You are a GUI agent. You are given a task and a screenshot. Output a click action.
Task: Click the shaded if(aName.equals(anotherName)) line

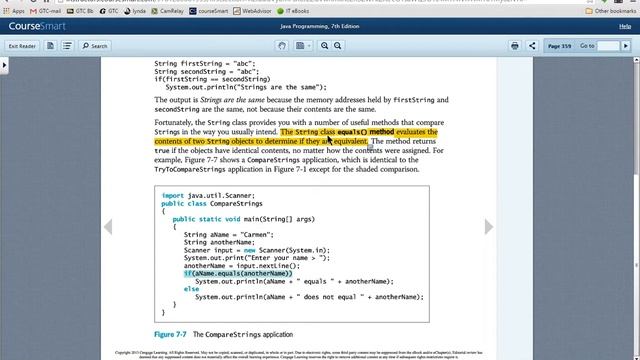click(x=238, y=273)
